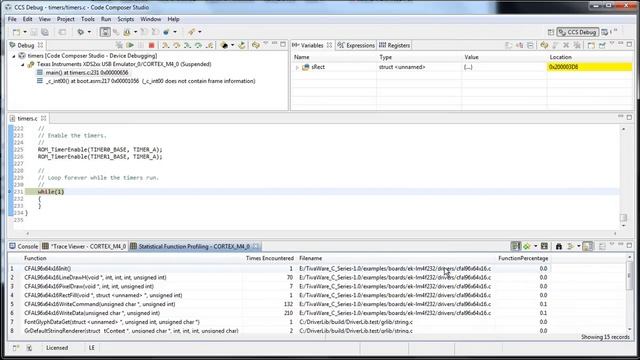This screenshot has width=640, height=360.
Task: Click the Suspend (pause) debug button
Action: pyautogui.click(x=141, y=45)
